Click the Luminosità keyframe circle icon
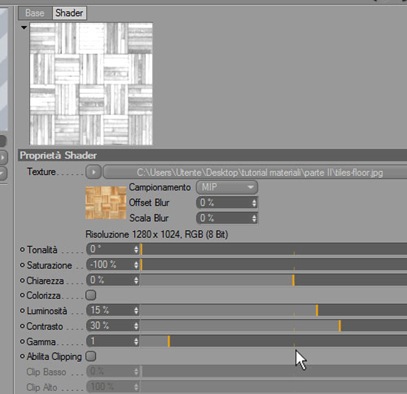407x394 pixels. click(x=22, y=311)
